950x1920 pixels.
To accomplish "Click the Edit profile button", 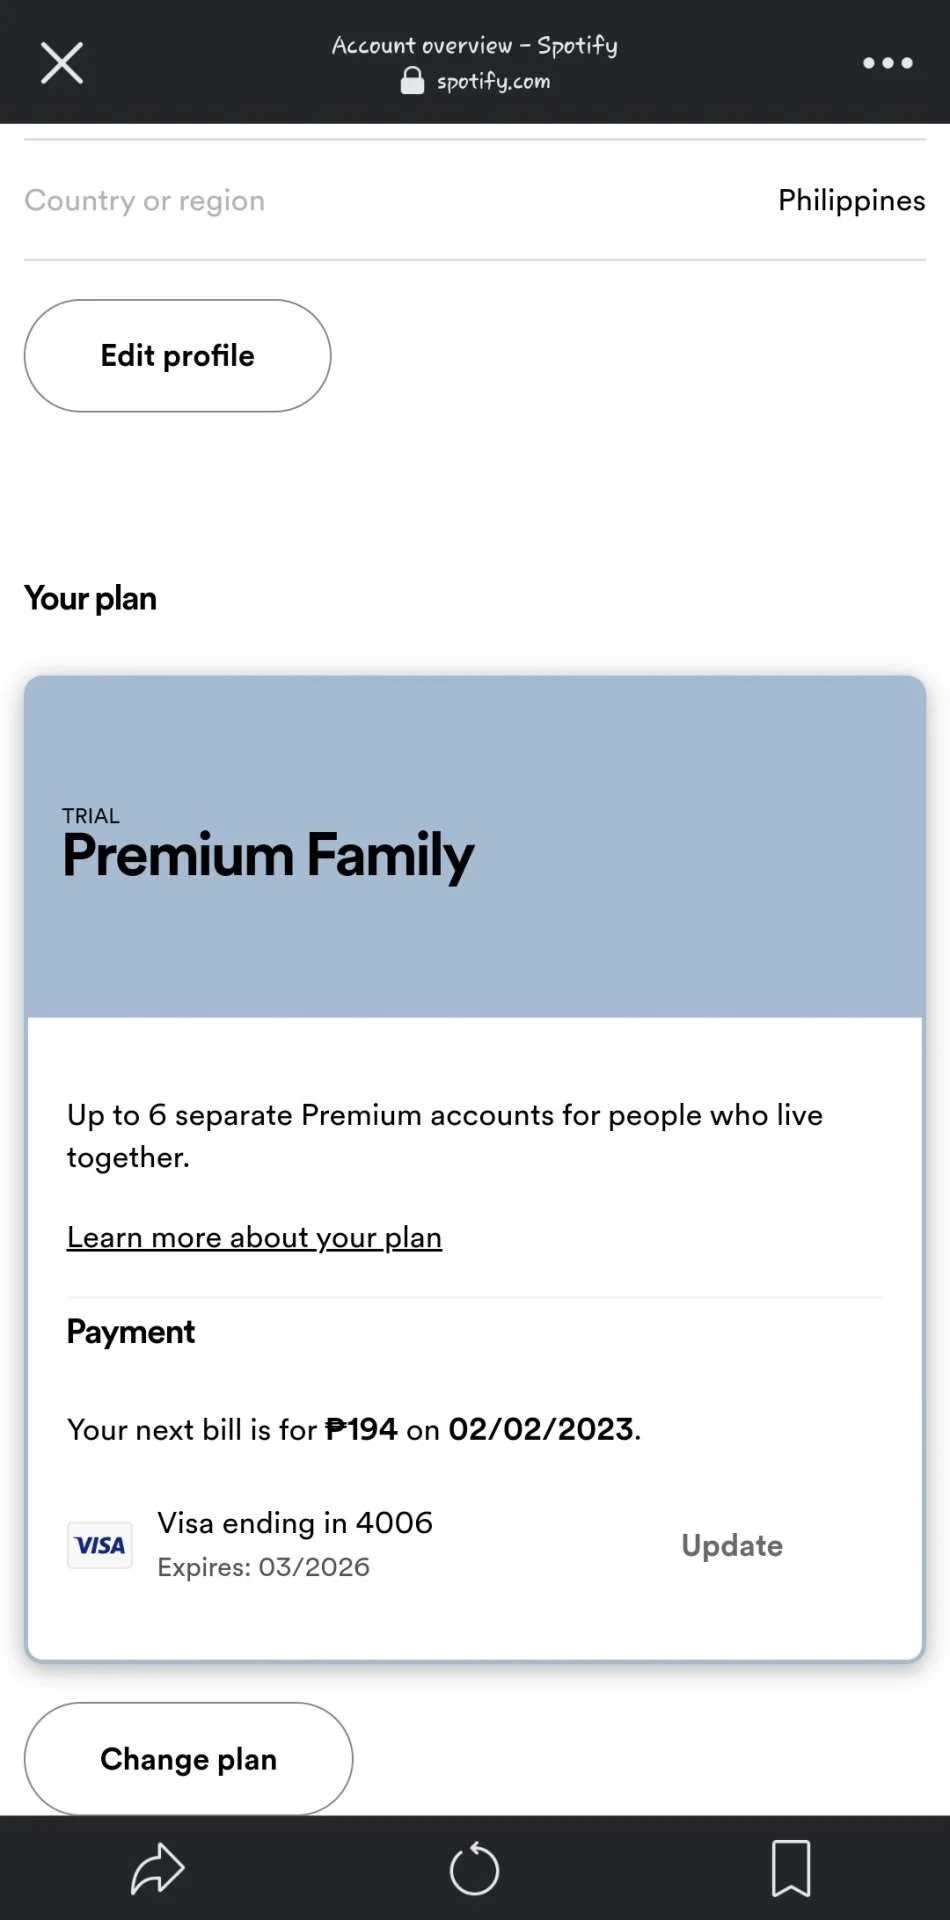I will pyautogui.click(x=177, y=356).
